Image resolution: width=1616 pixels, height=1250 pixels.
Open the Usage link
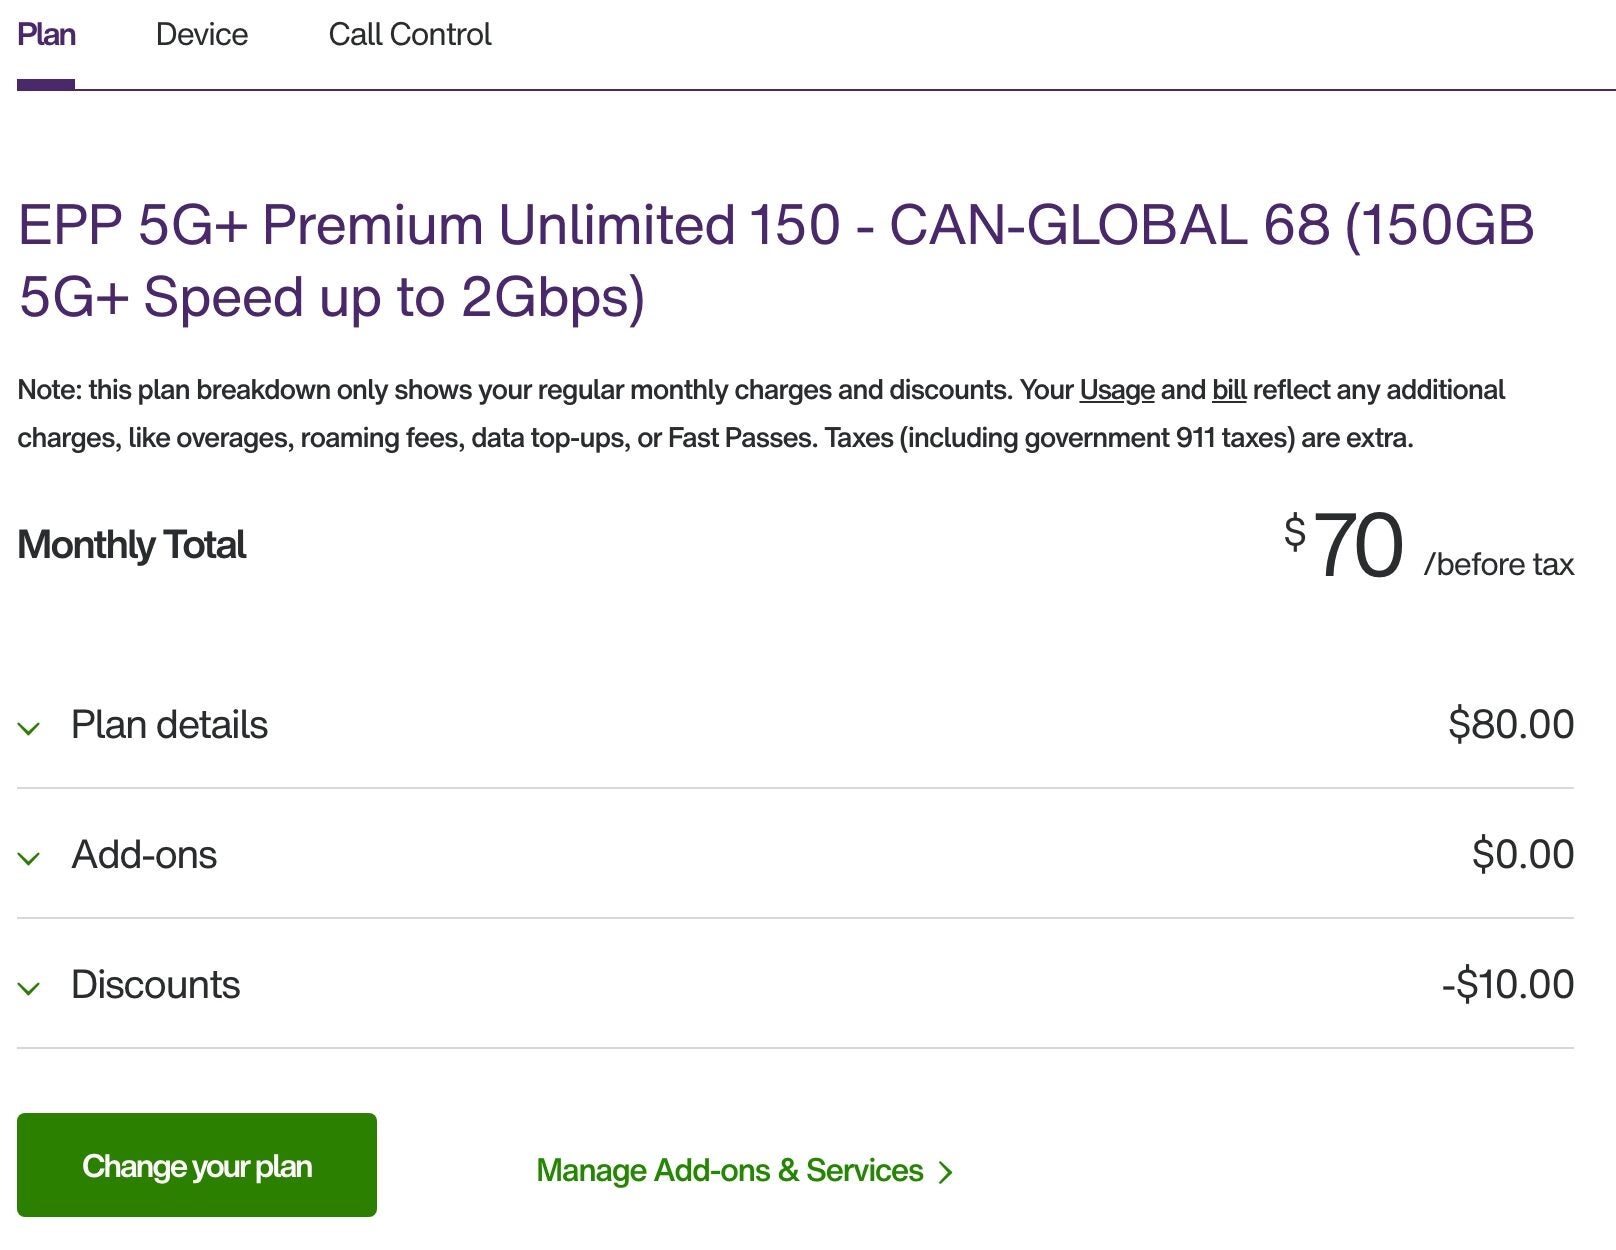coord(1116,390)
